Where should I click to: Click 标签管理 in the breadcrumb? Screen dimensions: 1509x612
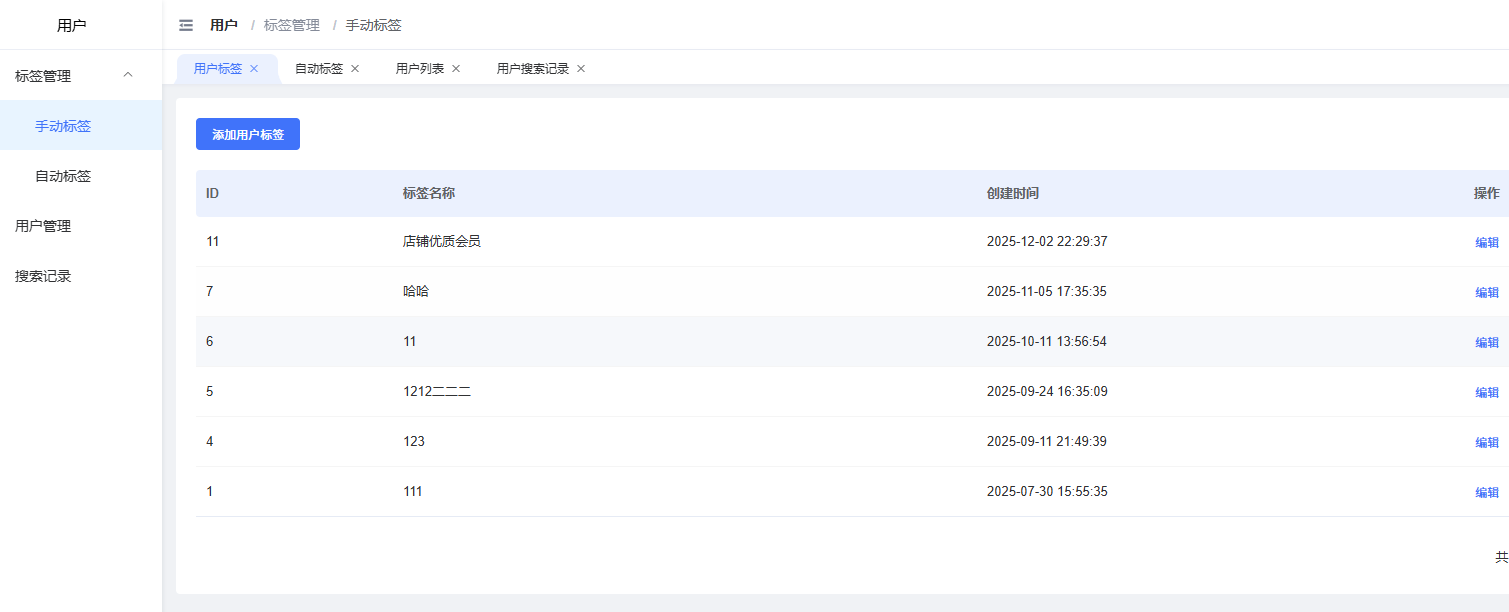292,25
